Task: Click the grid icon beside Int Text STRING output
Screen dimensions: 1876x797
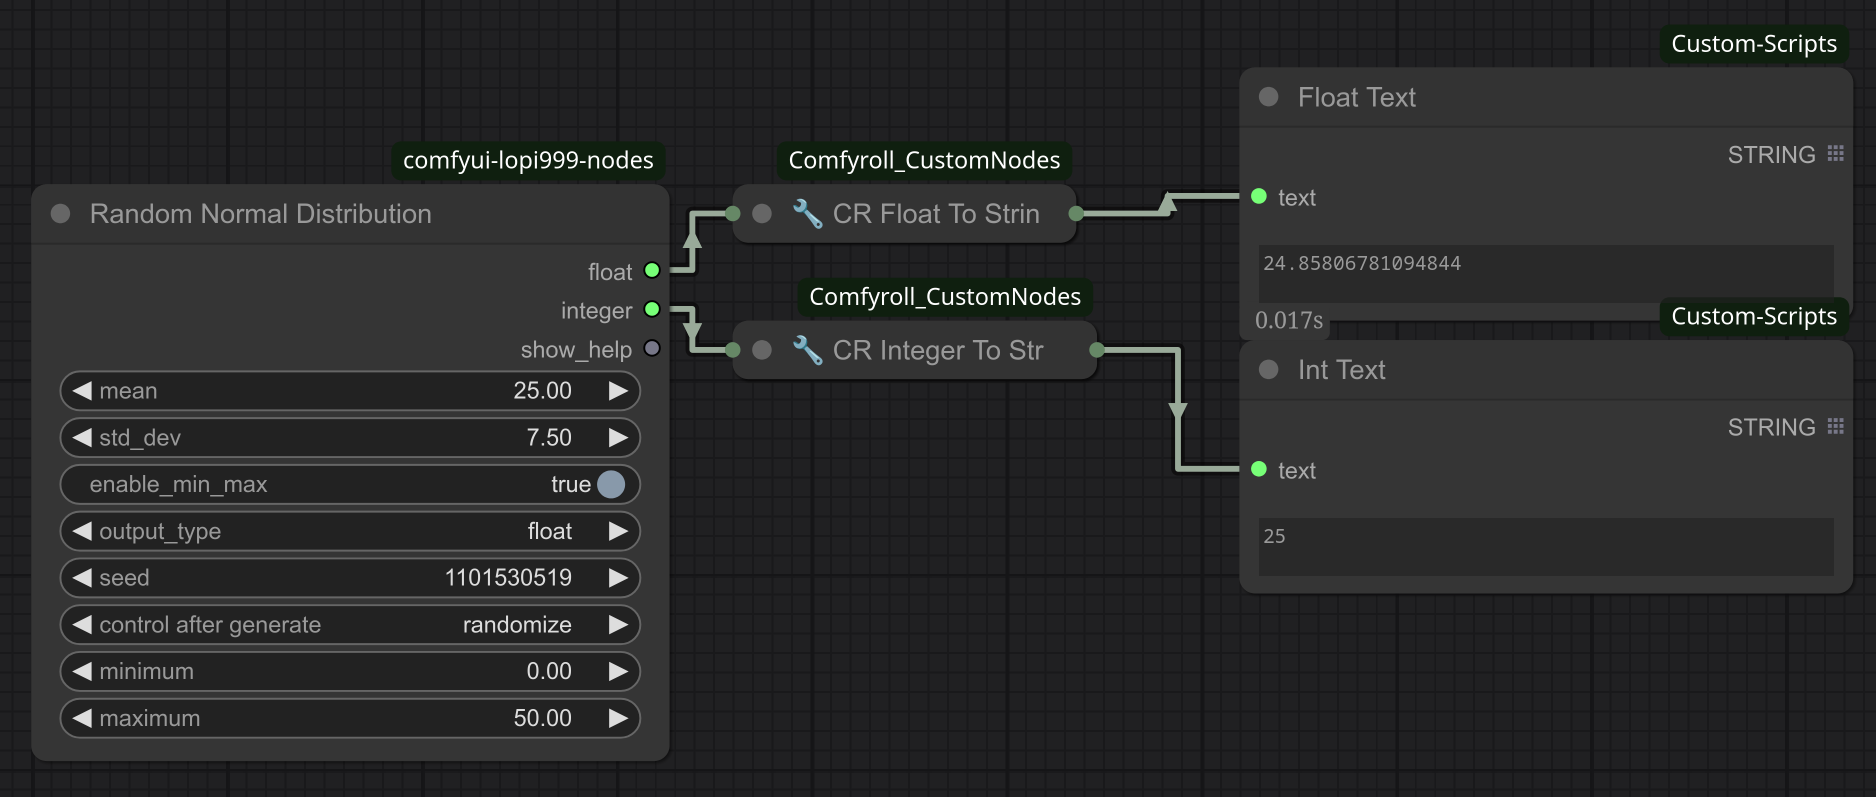Action: 1835,427
